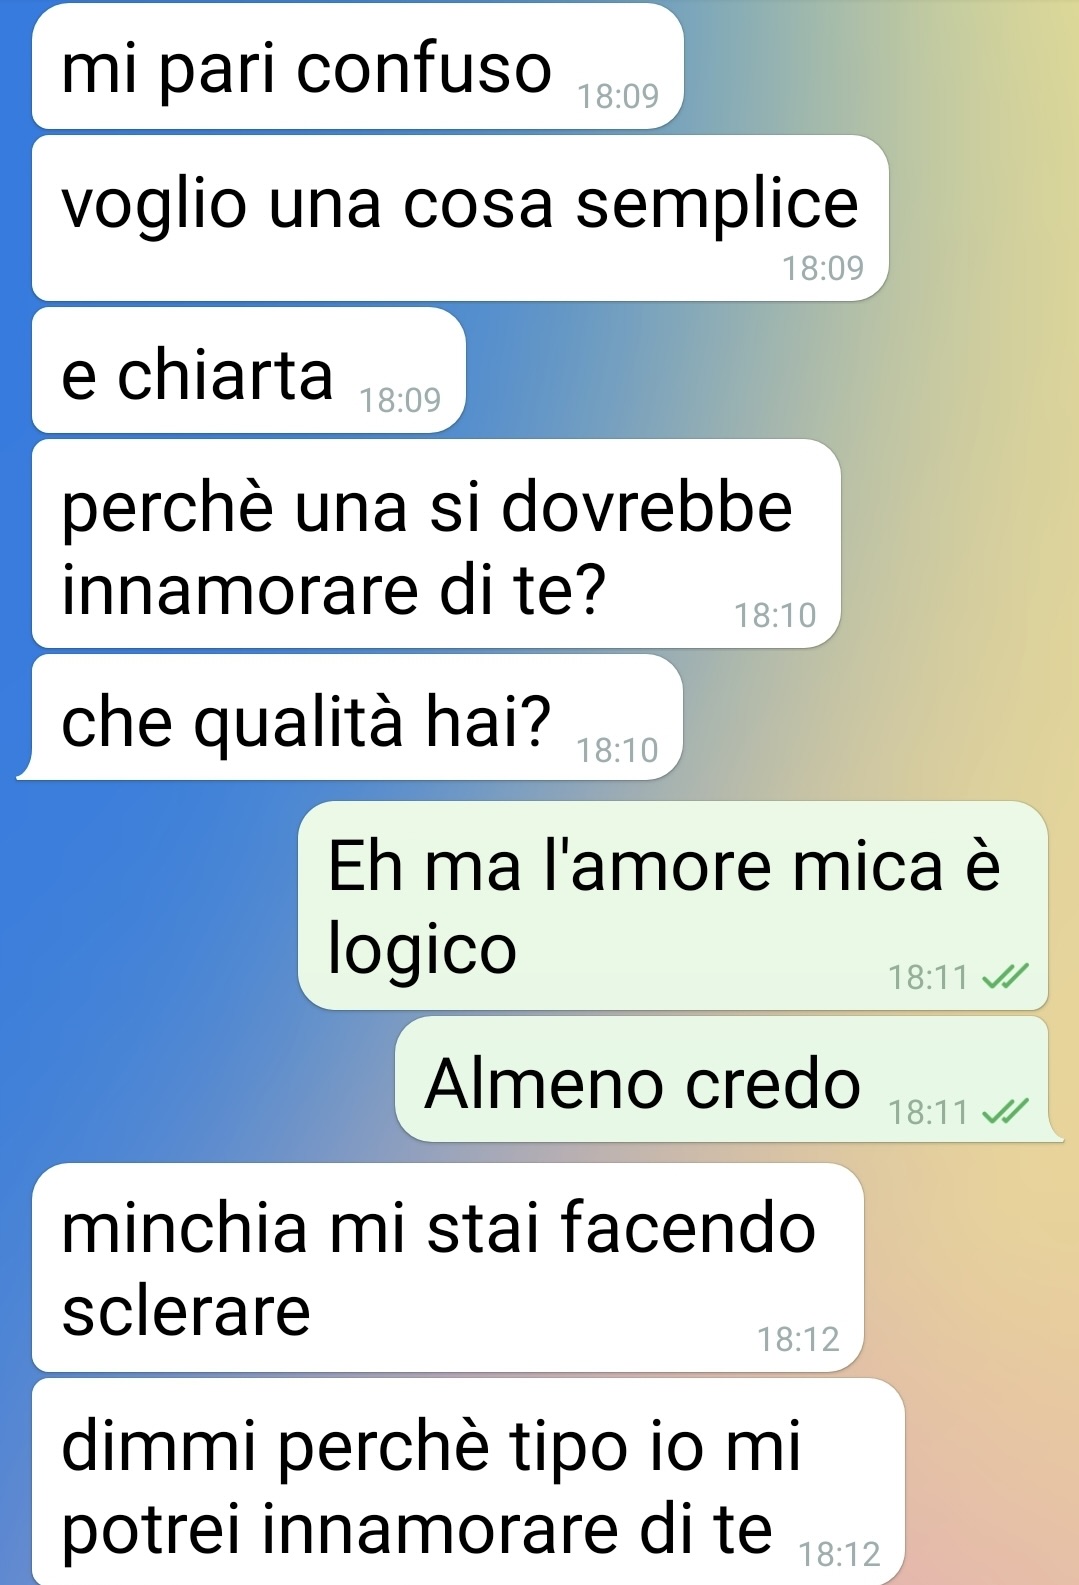The width and height of the screenshot is (1079, 1585).
Task: Select the green 'Eh ma l'amore mica è logico' bubble
Action: coord(673,906)
